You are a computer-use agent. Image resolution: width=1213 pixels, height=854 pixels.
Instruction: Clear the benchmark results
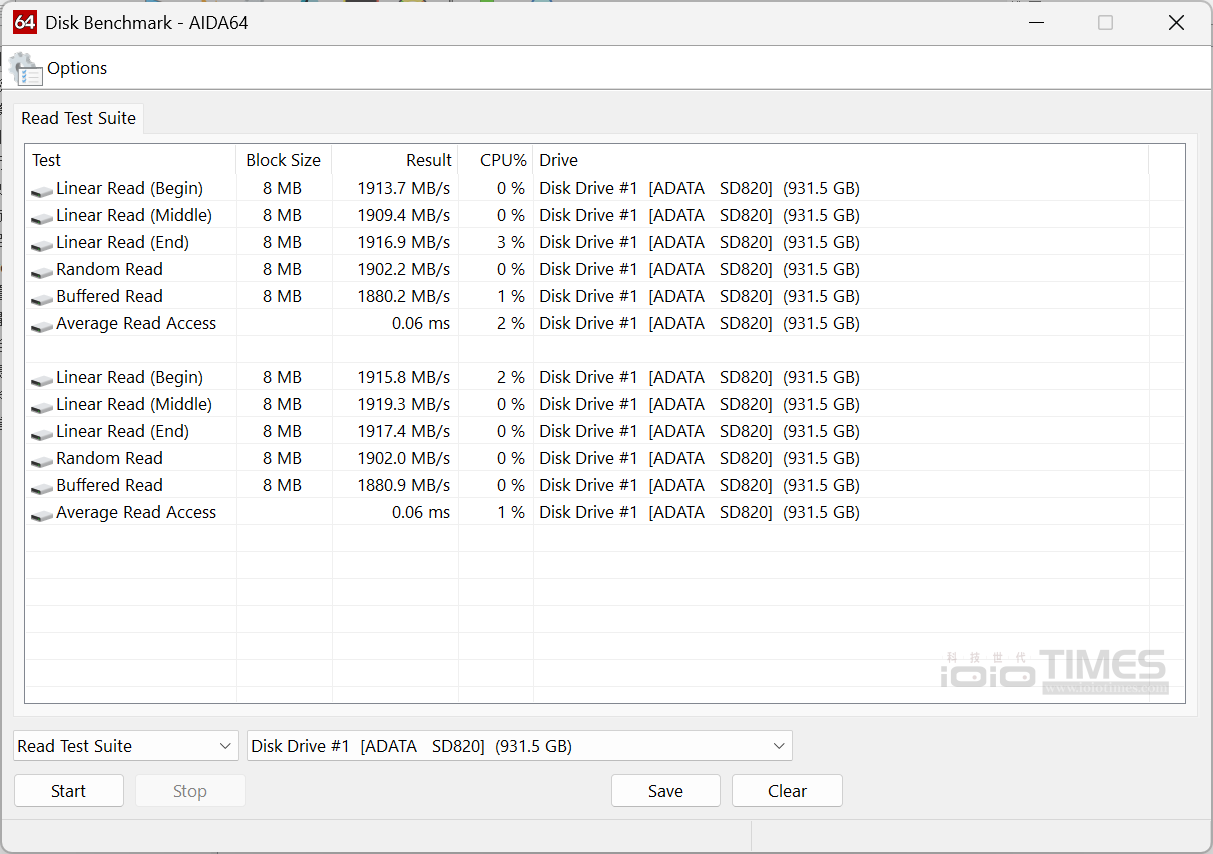[787, 790]
